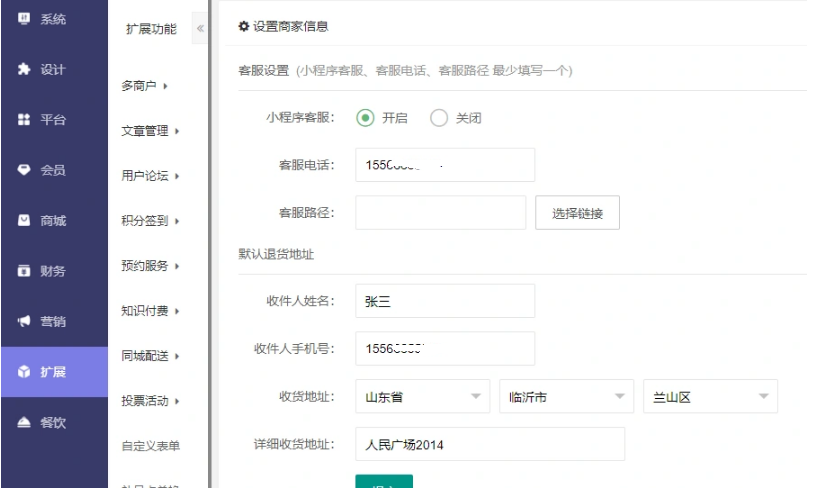This screenshot has width=826, height=488.
Task: Open the 自定义表单 menu link
Action: (150, 446)
